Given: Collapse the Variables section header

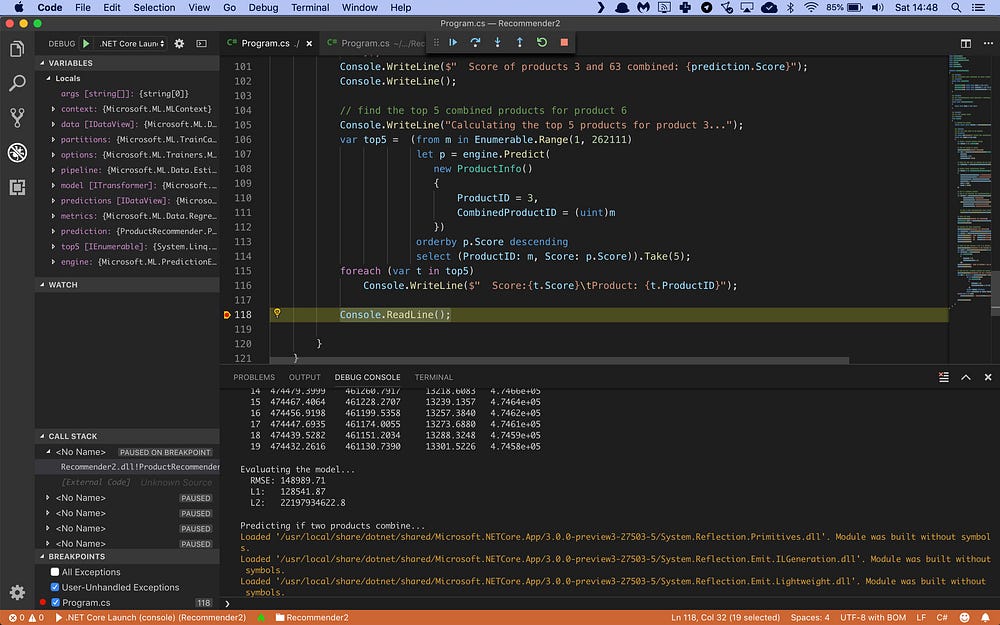Looking at the screenshot, I should 70,63.
